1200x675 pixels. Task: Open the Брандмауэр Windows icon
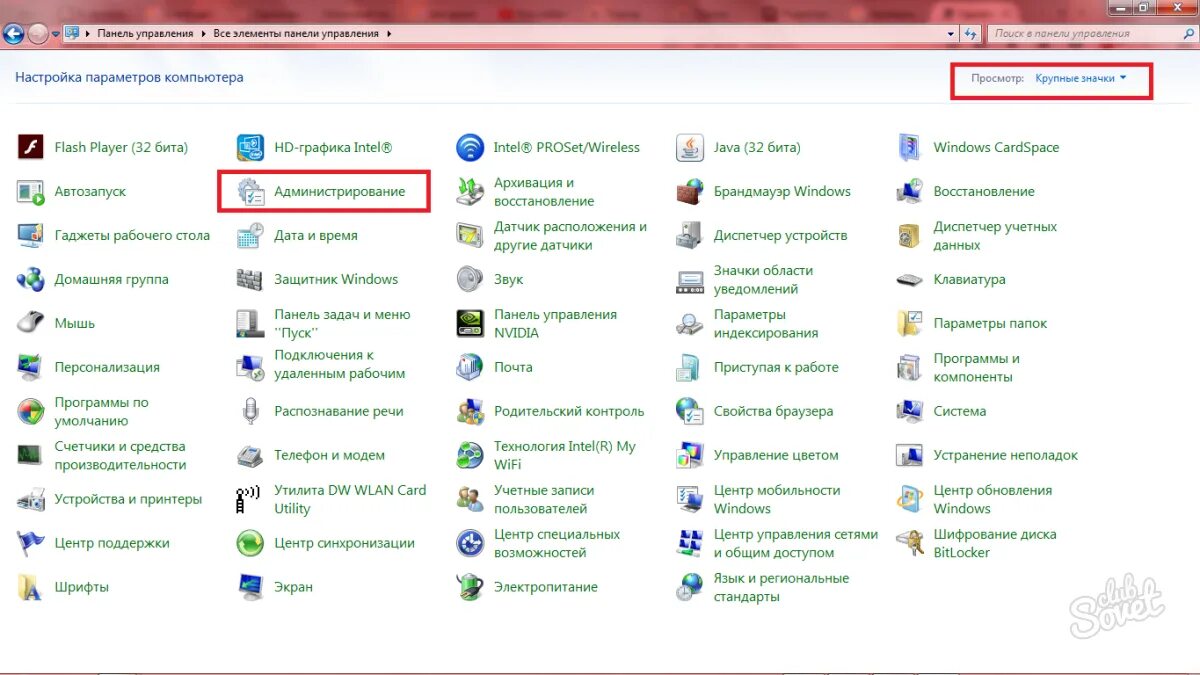click(690, 191)
